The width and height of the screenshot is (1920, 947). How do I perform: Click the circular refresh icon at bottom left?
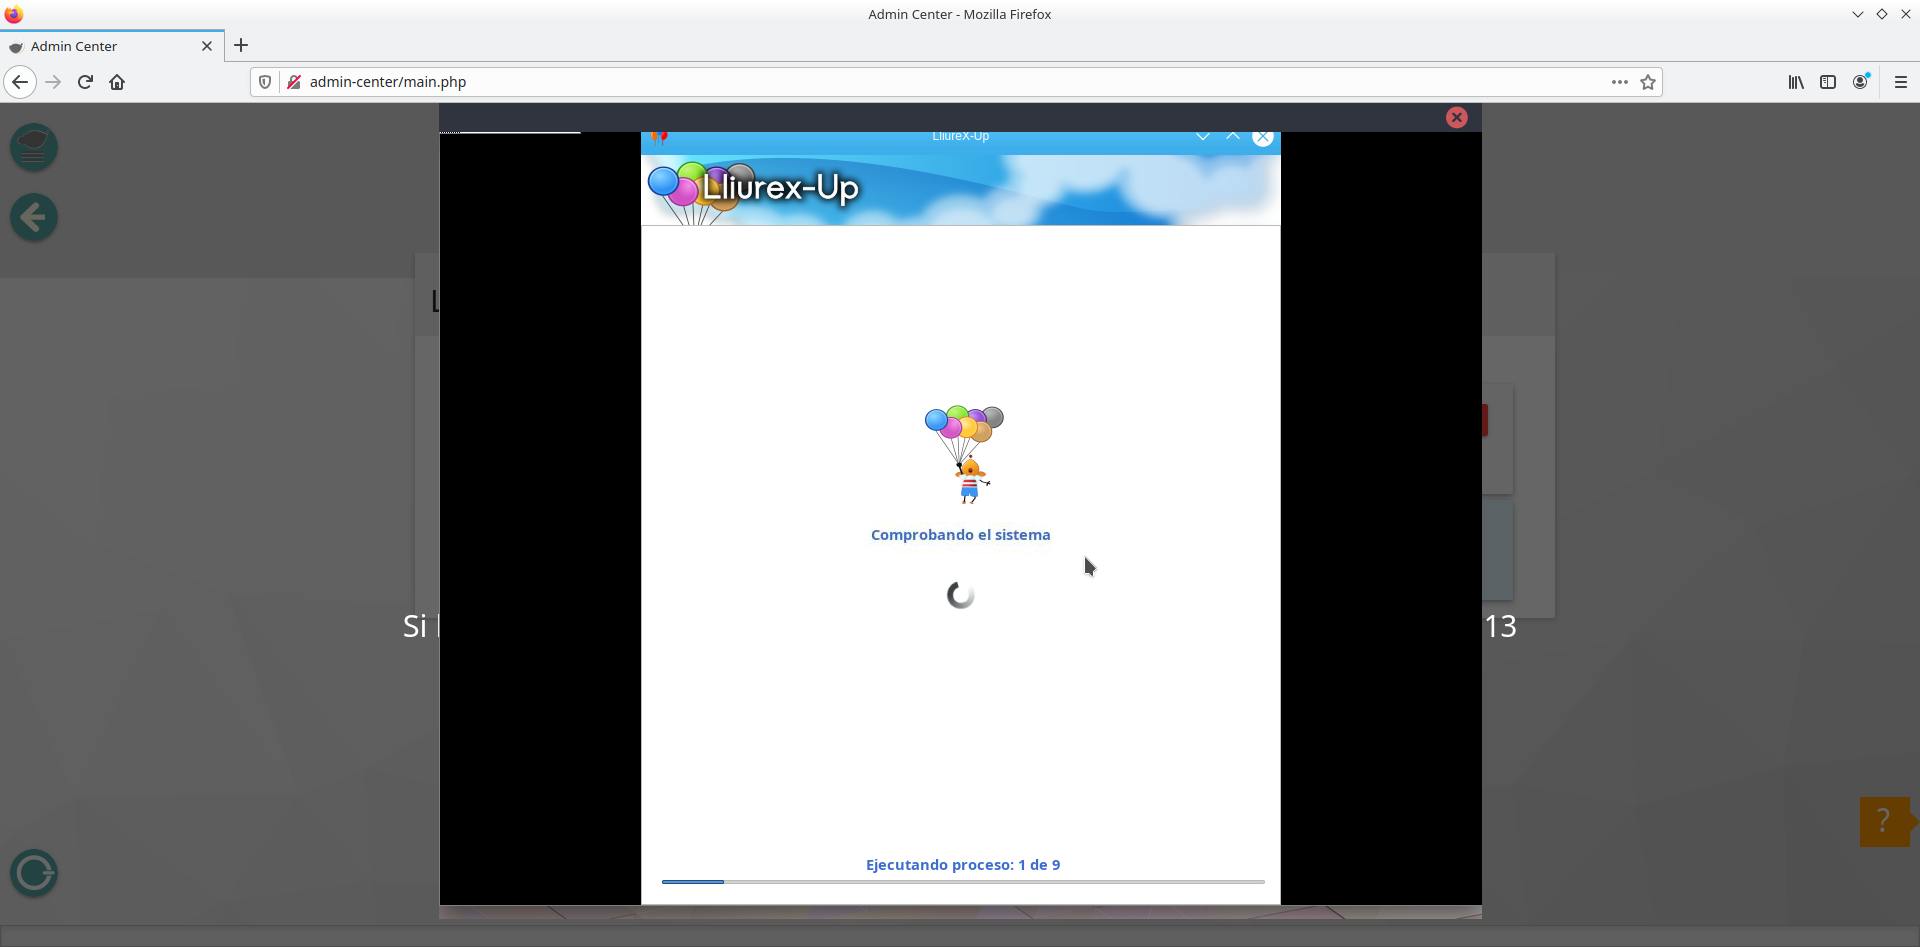pos(34,873)
